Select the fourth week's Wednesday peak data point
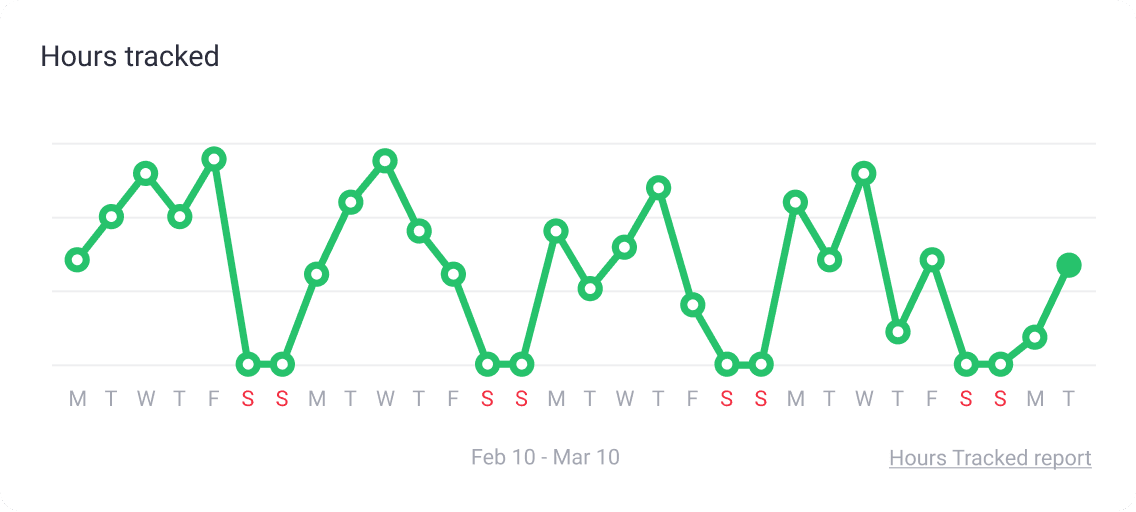This screenshot has width=1136, height=512. click(x=864, y=174)
